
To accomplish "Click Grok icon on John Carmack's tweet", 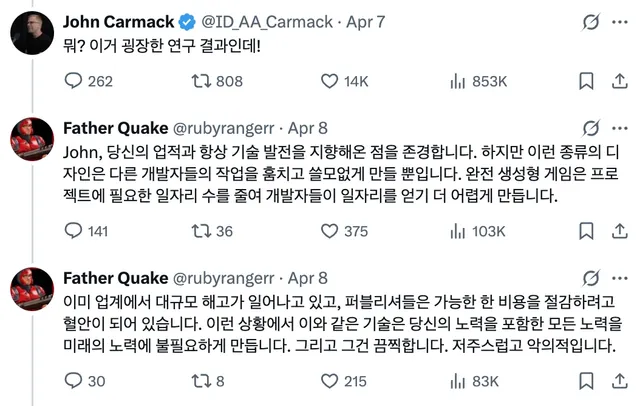I will 589,20.
